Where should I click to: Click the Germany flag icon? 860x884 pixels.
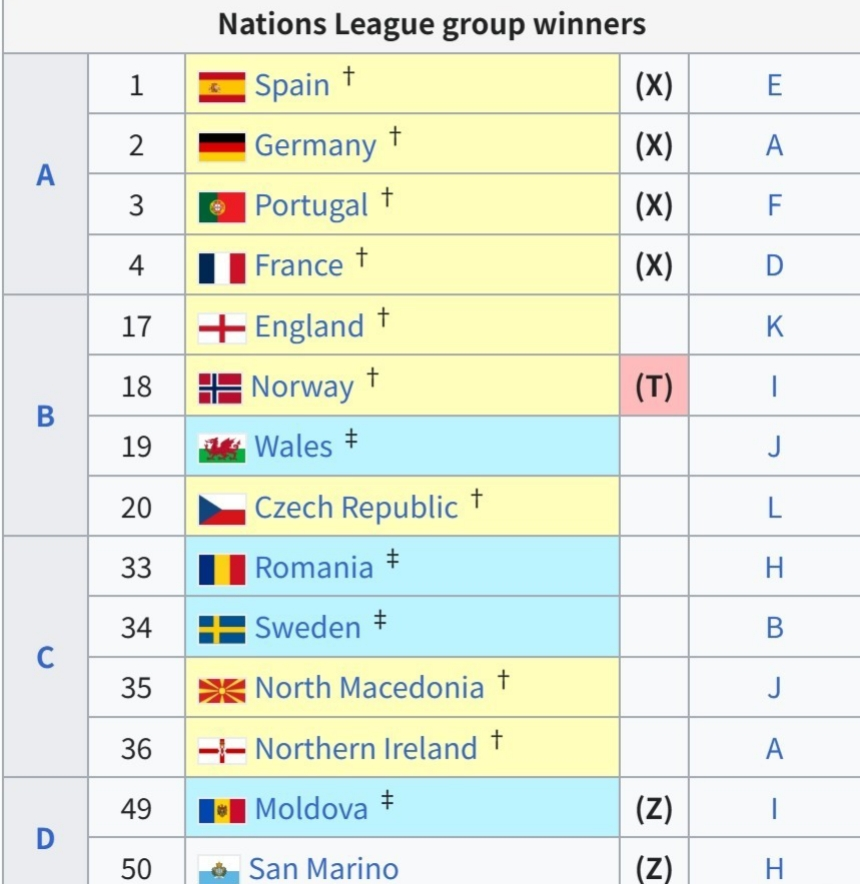(x=221, y=146)
